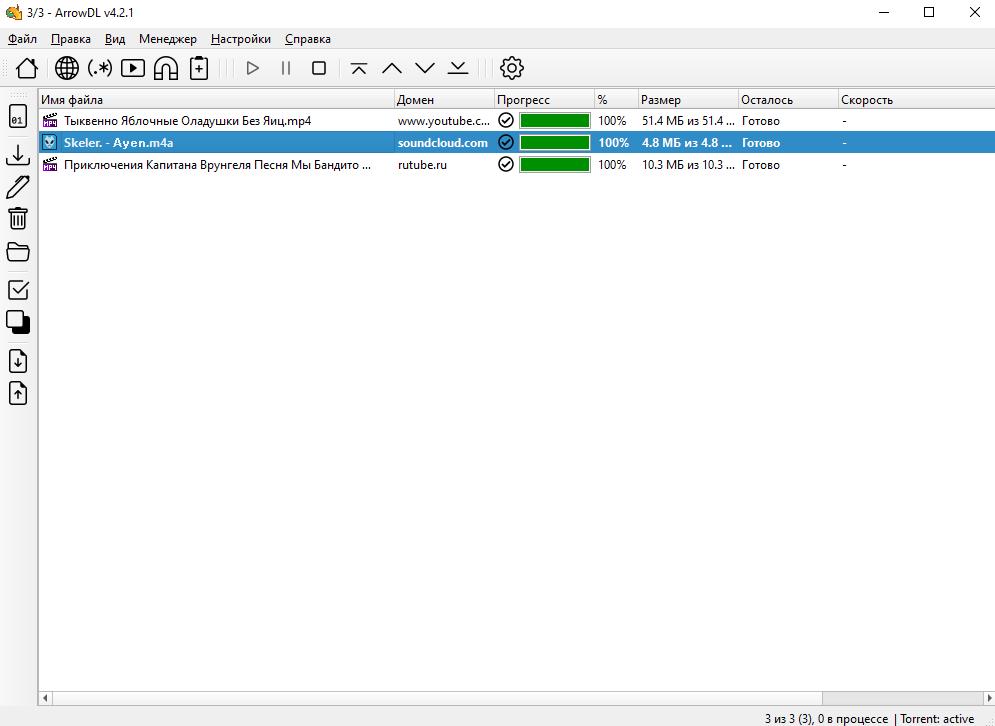Click the move to top arrow
The width and height of the screenshot is (995, 726).
(x=359, y=68)
